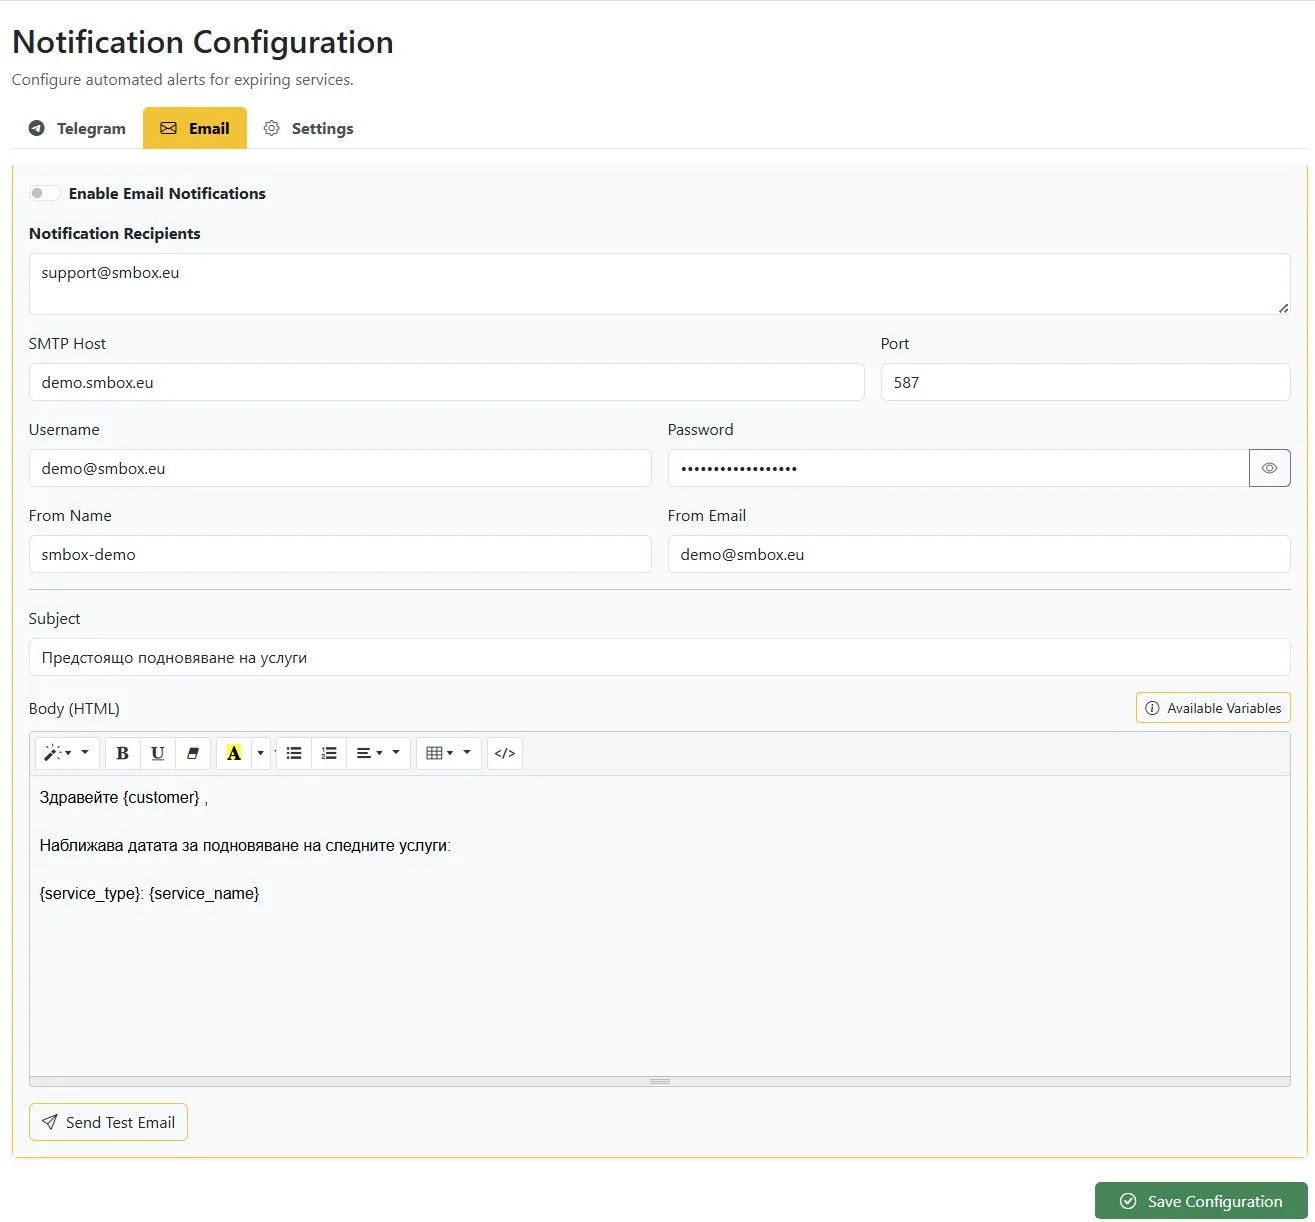Toggle bold formatting in the body editor
1315x1222 pixels.
(122, 753)
